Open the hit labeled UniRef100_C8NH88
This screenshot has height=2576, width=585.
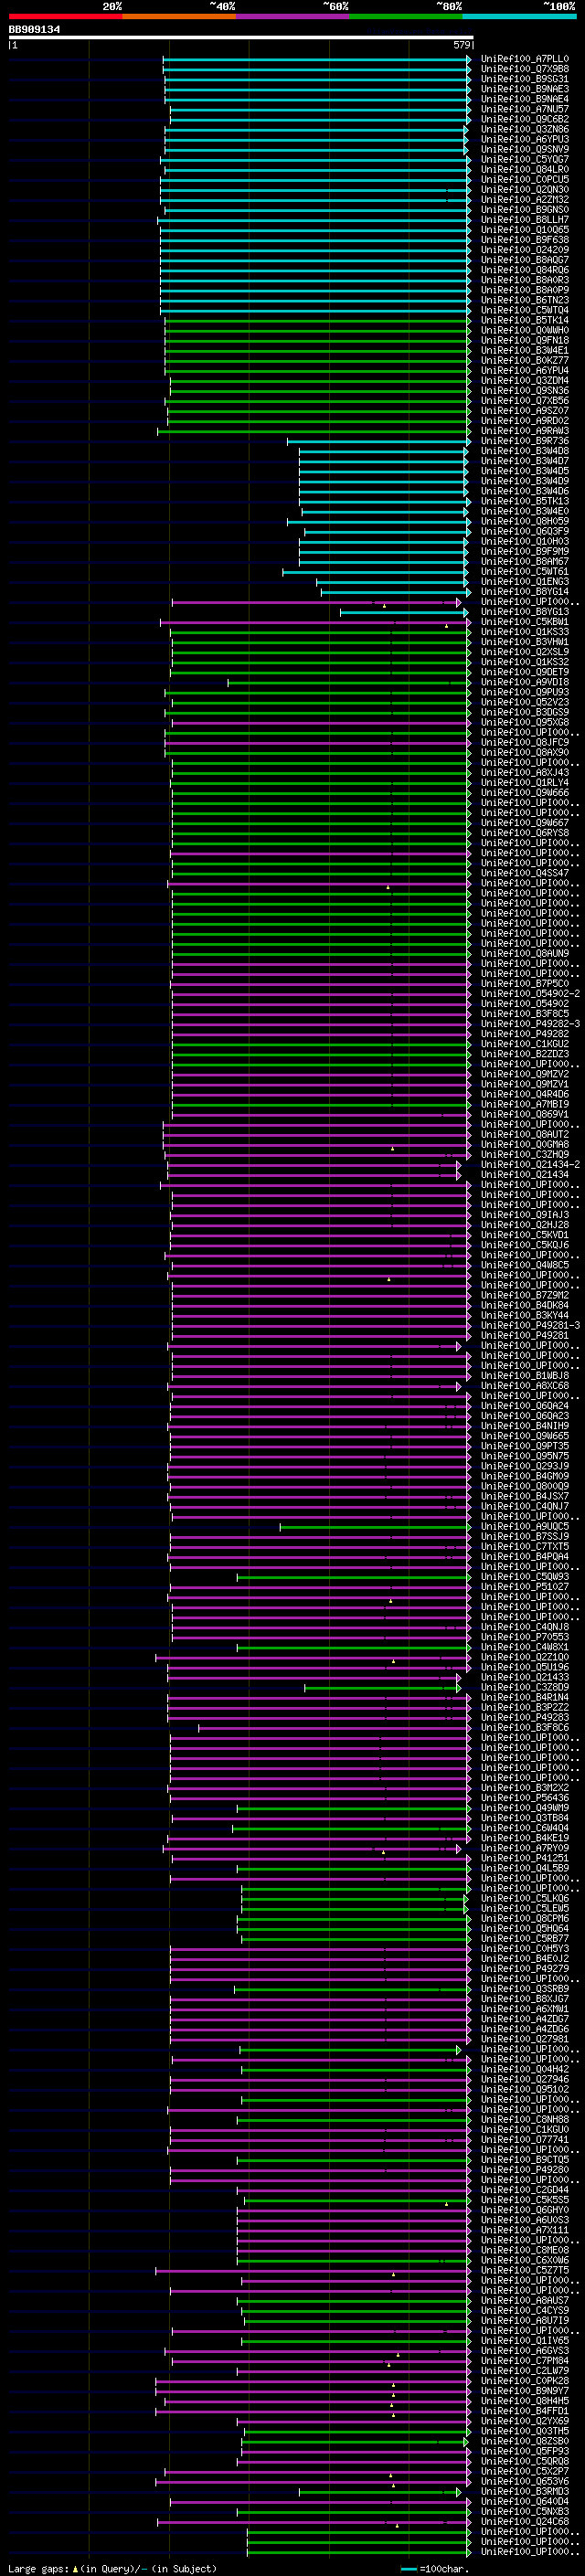pyautogui.click(x=525, y=2120)
